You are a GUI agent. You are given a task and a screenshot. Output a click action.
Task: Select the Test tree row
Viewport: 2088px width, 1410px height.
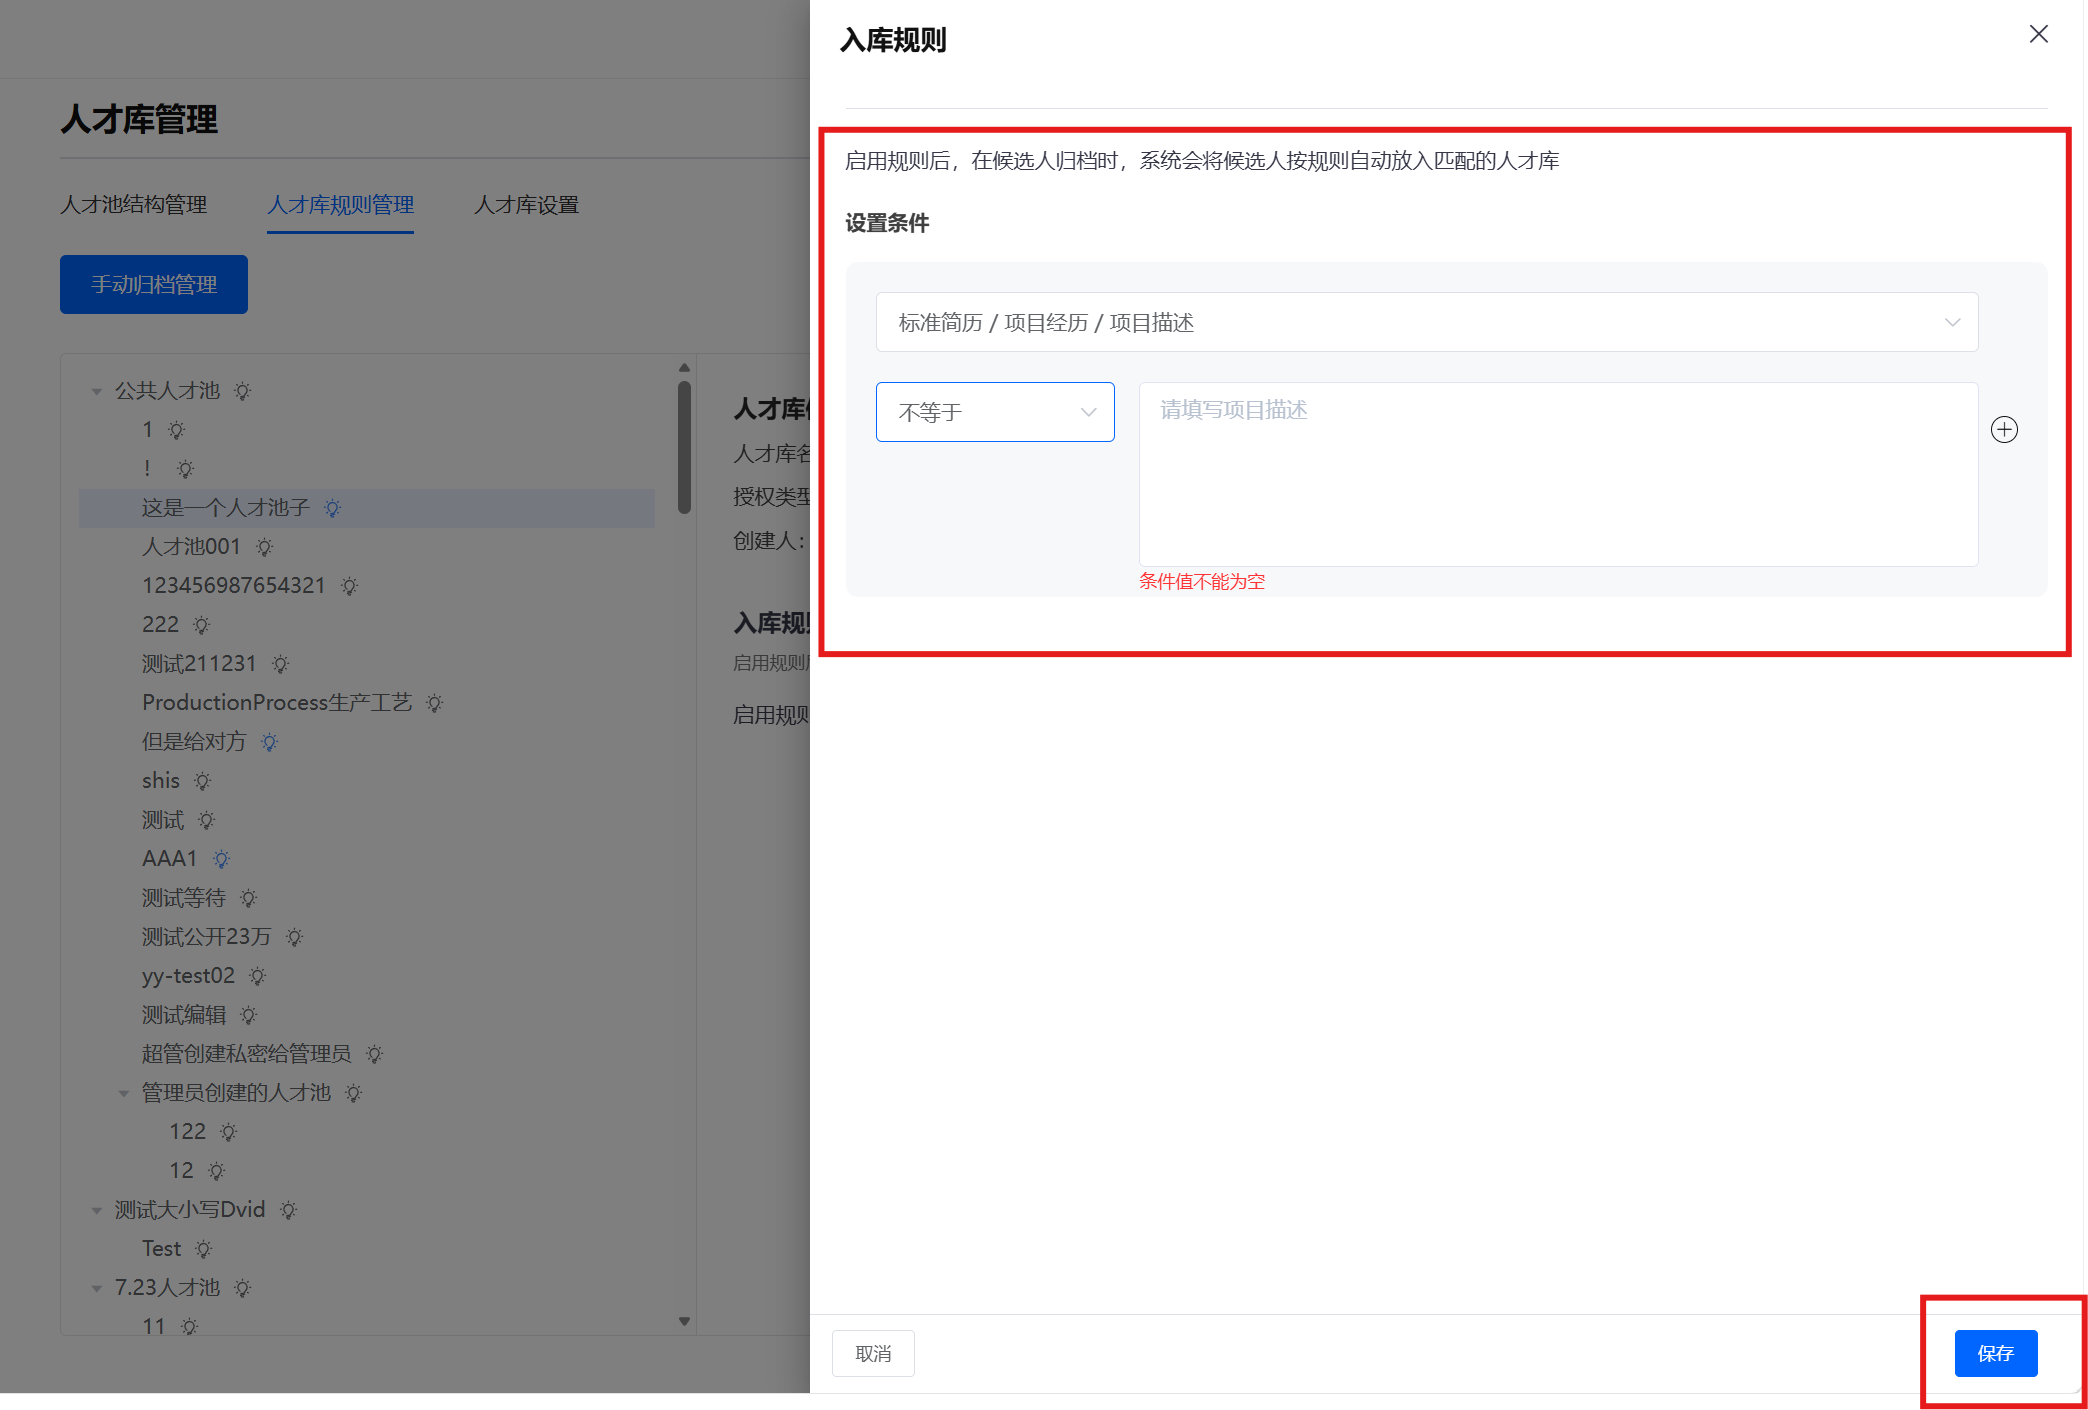point(367,1249)
